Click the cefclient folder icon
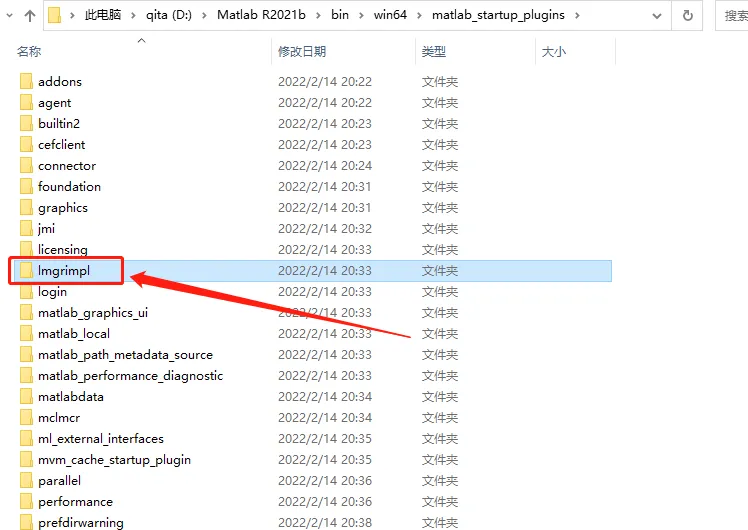748x530 pixels. pos(26,144)
